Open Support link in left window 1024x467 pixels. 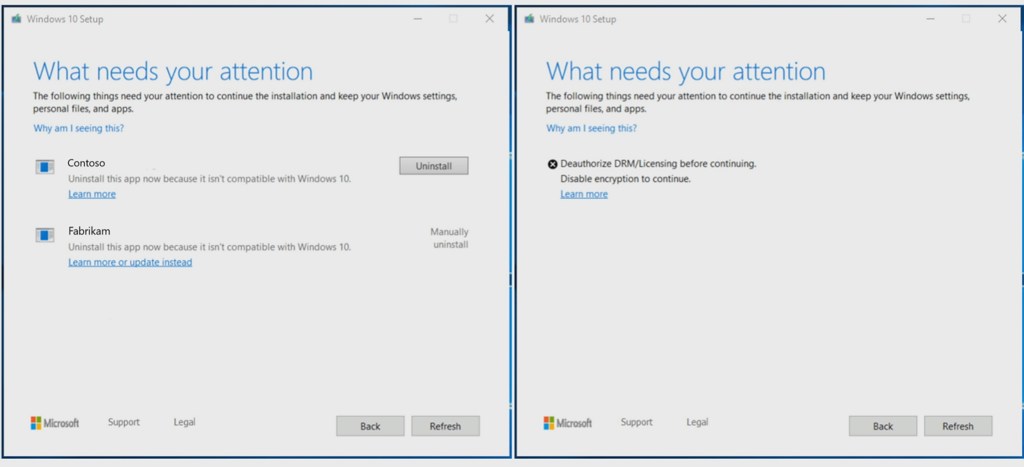point(123,422)
